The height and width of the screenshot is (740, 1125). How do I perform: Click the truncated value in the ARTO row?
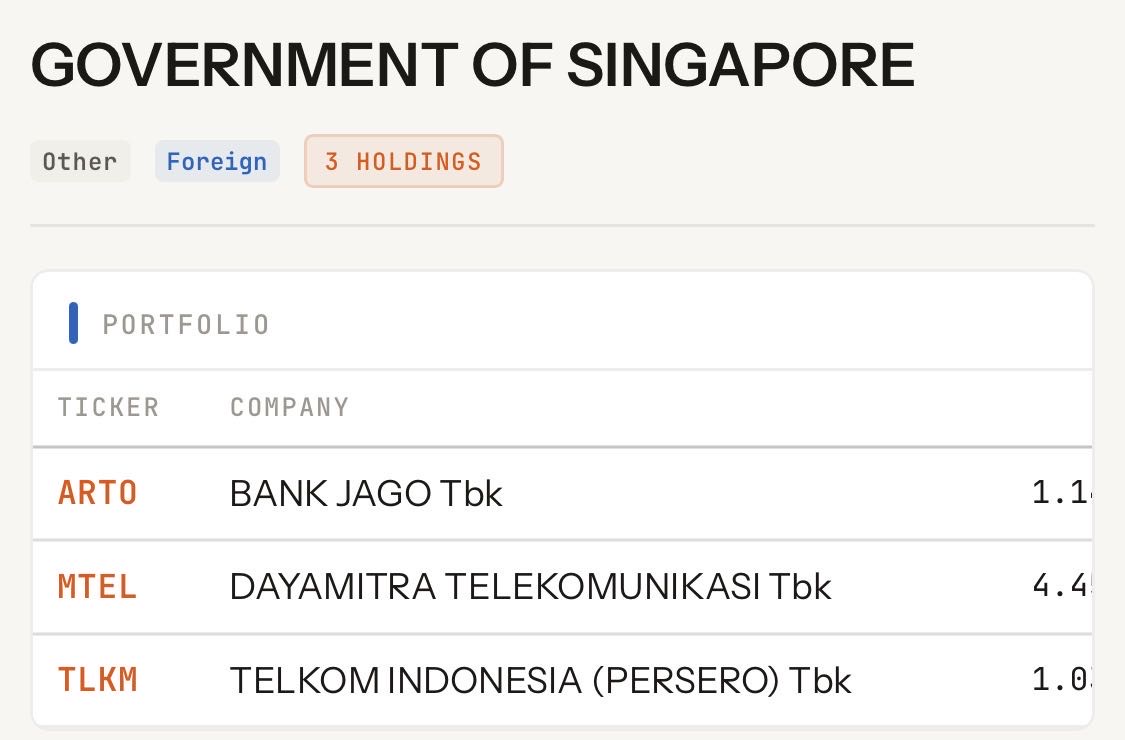click(1060, 493)
